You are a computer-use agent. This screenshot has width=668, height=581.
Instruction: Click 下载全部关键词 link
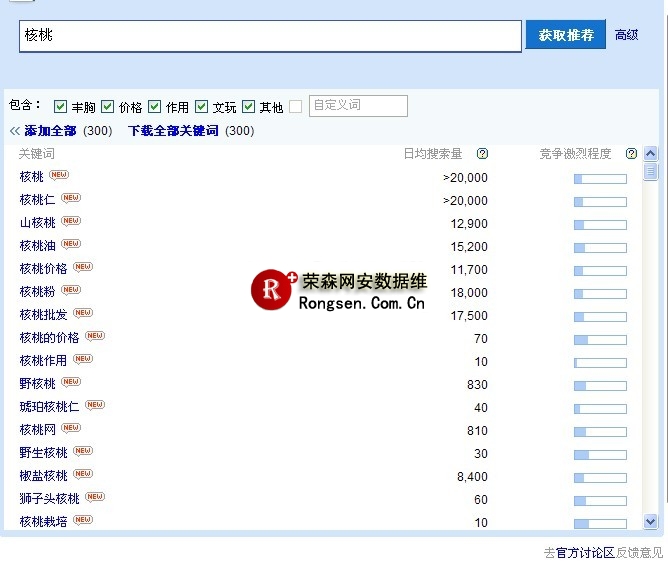coord(173,131)
